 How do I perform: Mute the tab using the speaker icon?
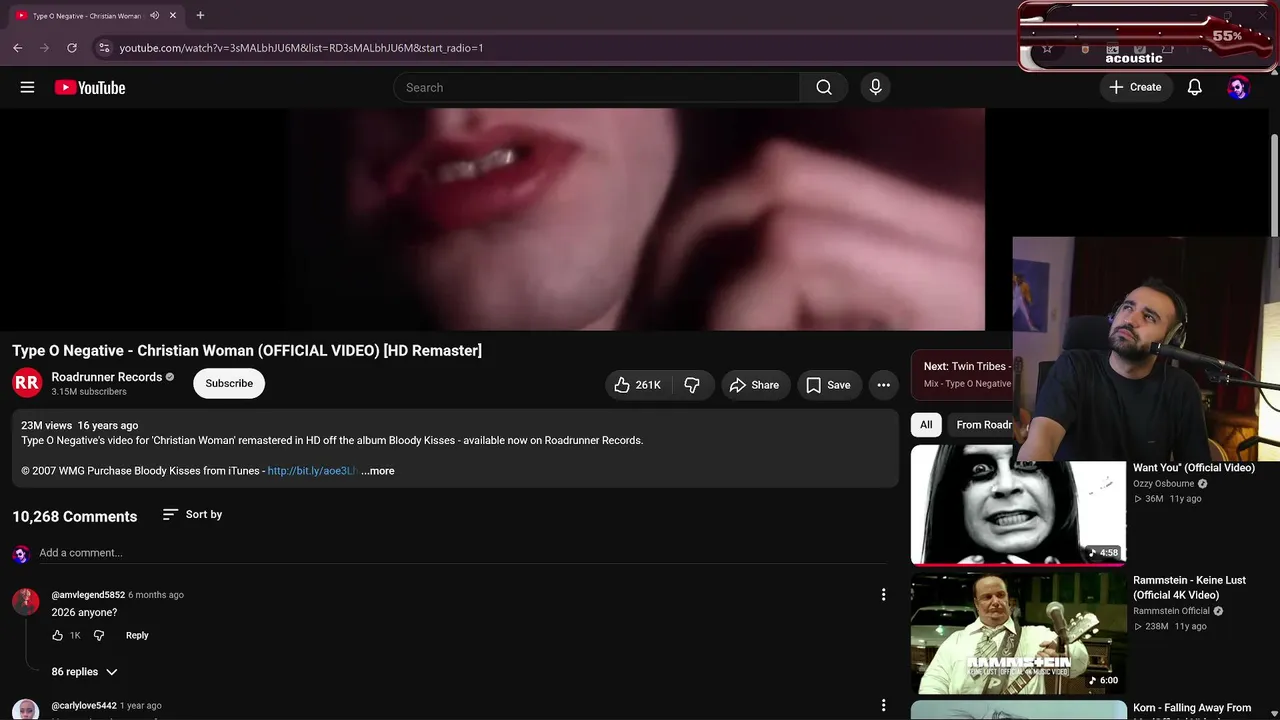pyautogui.click(x=154, y=15)
